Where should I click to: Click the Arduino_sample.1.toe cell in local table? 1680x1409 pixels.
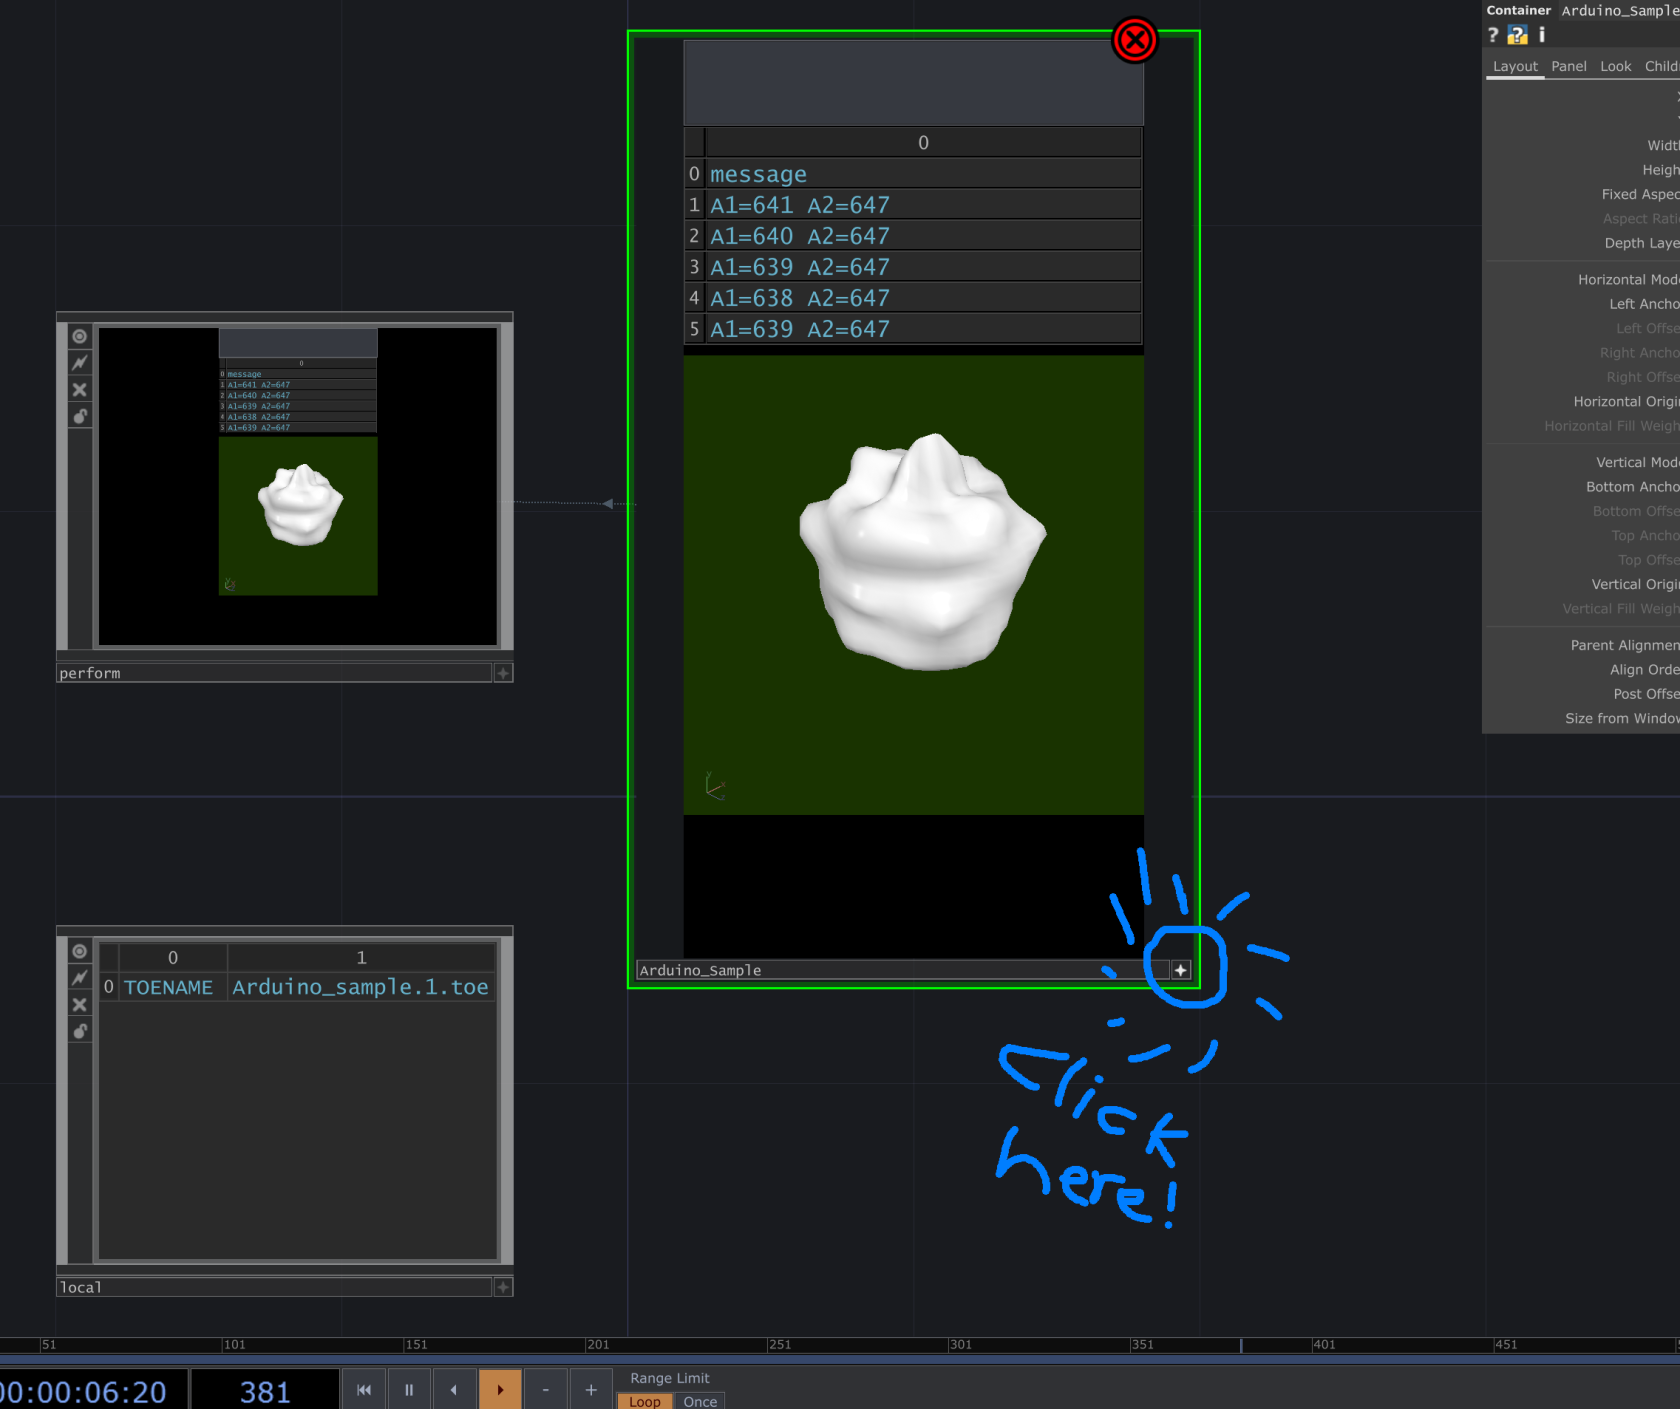[360, 987]
